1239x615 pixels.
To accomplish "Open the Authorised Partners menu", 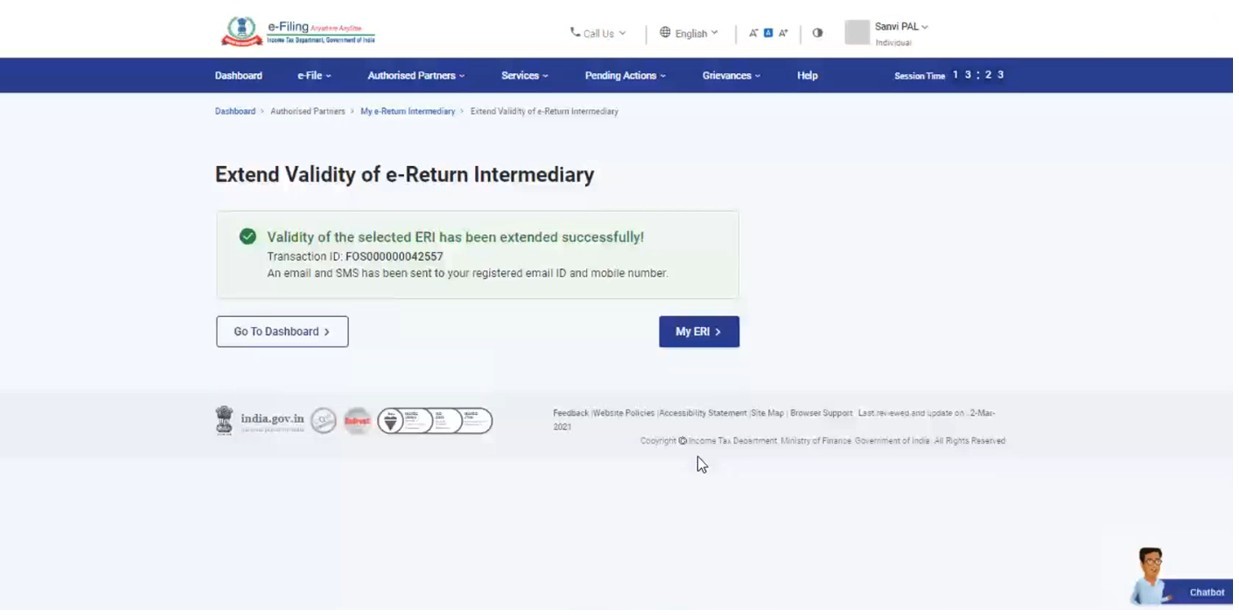I will pos(418,76).
